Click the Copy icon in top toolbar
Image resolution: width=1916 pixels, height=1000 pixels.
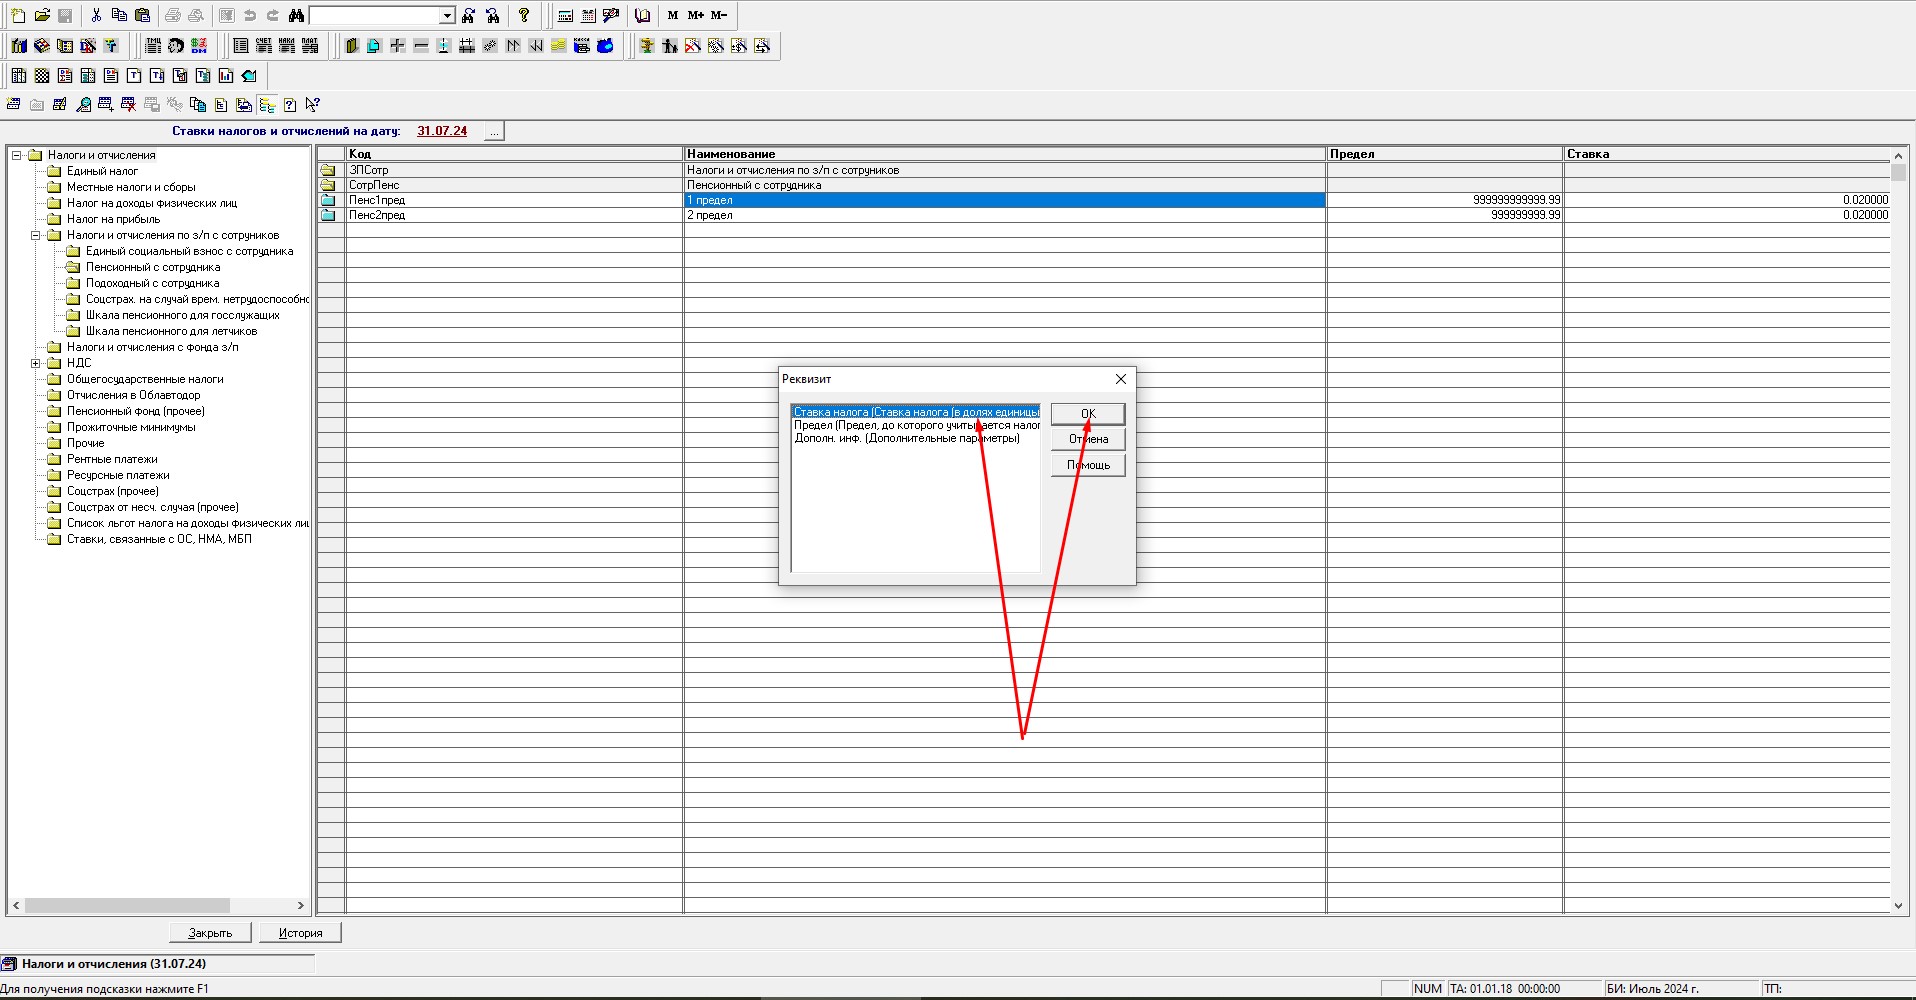(x=119, y=15)
